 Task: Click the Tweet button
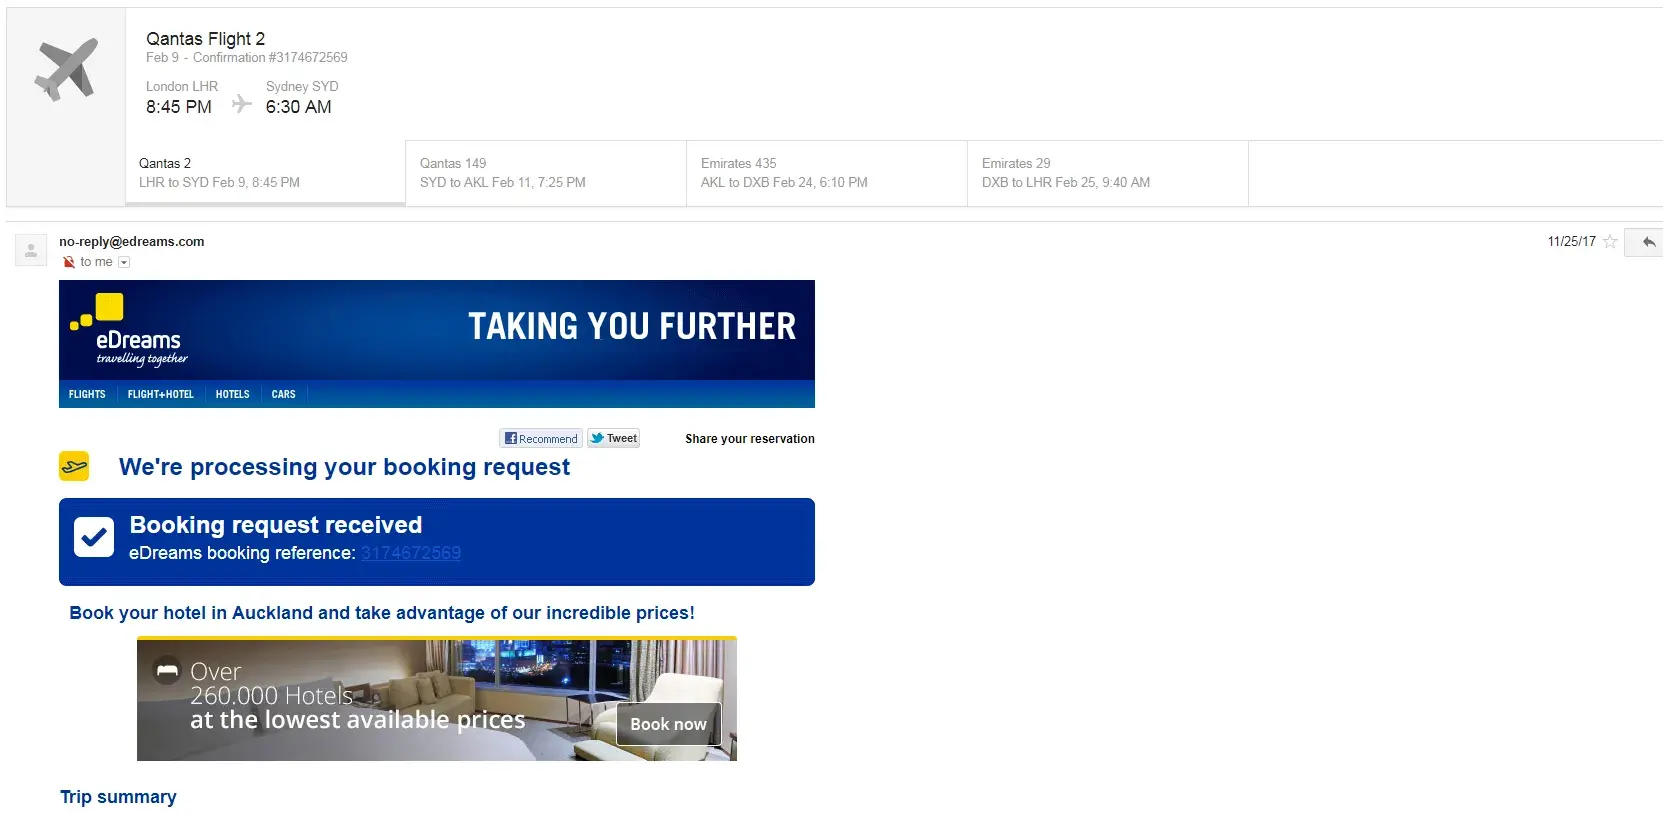click(613, 438)
